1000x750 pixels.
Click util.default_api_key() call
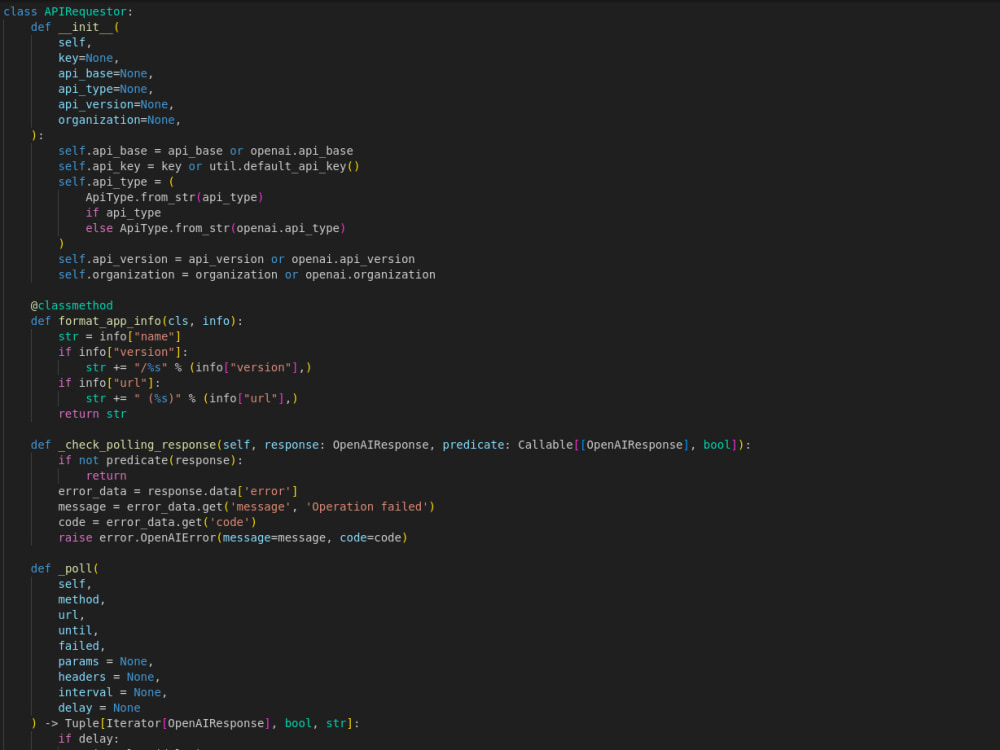tap(284, 166)
